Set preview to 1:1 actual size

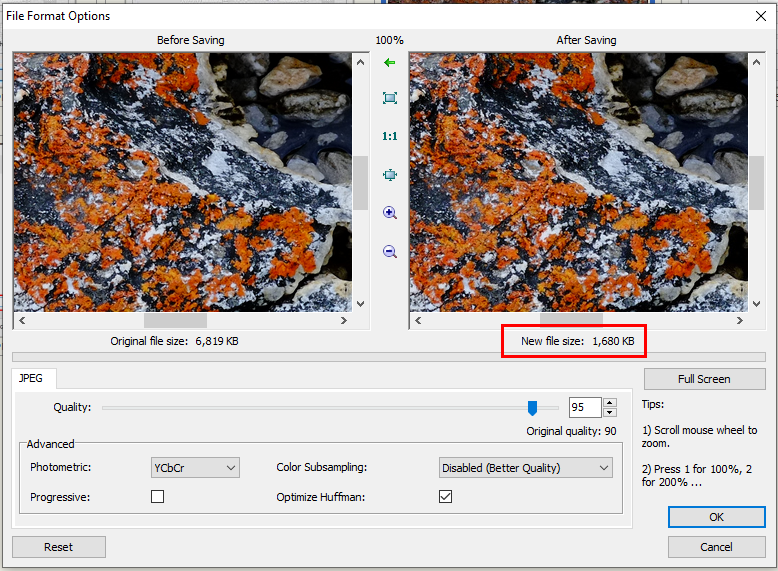tap(389, 136)
